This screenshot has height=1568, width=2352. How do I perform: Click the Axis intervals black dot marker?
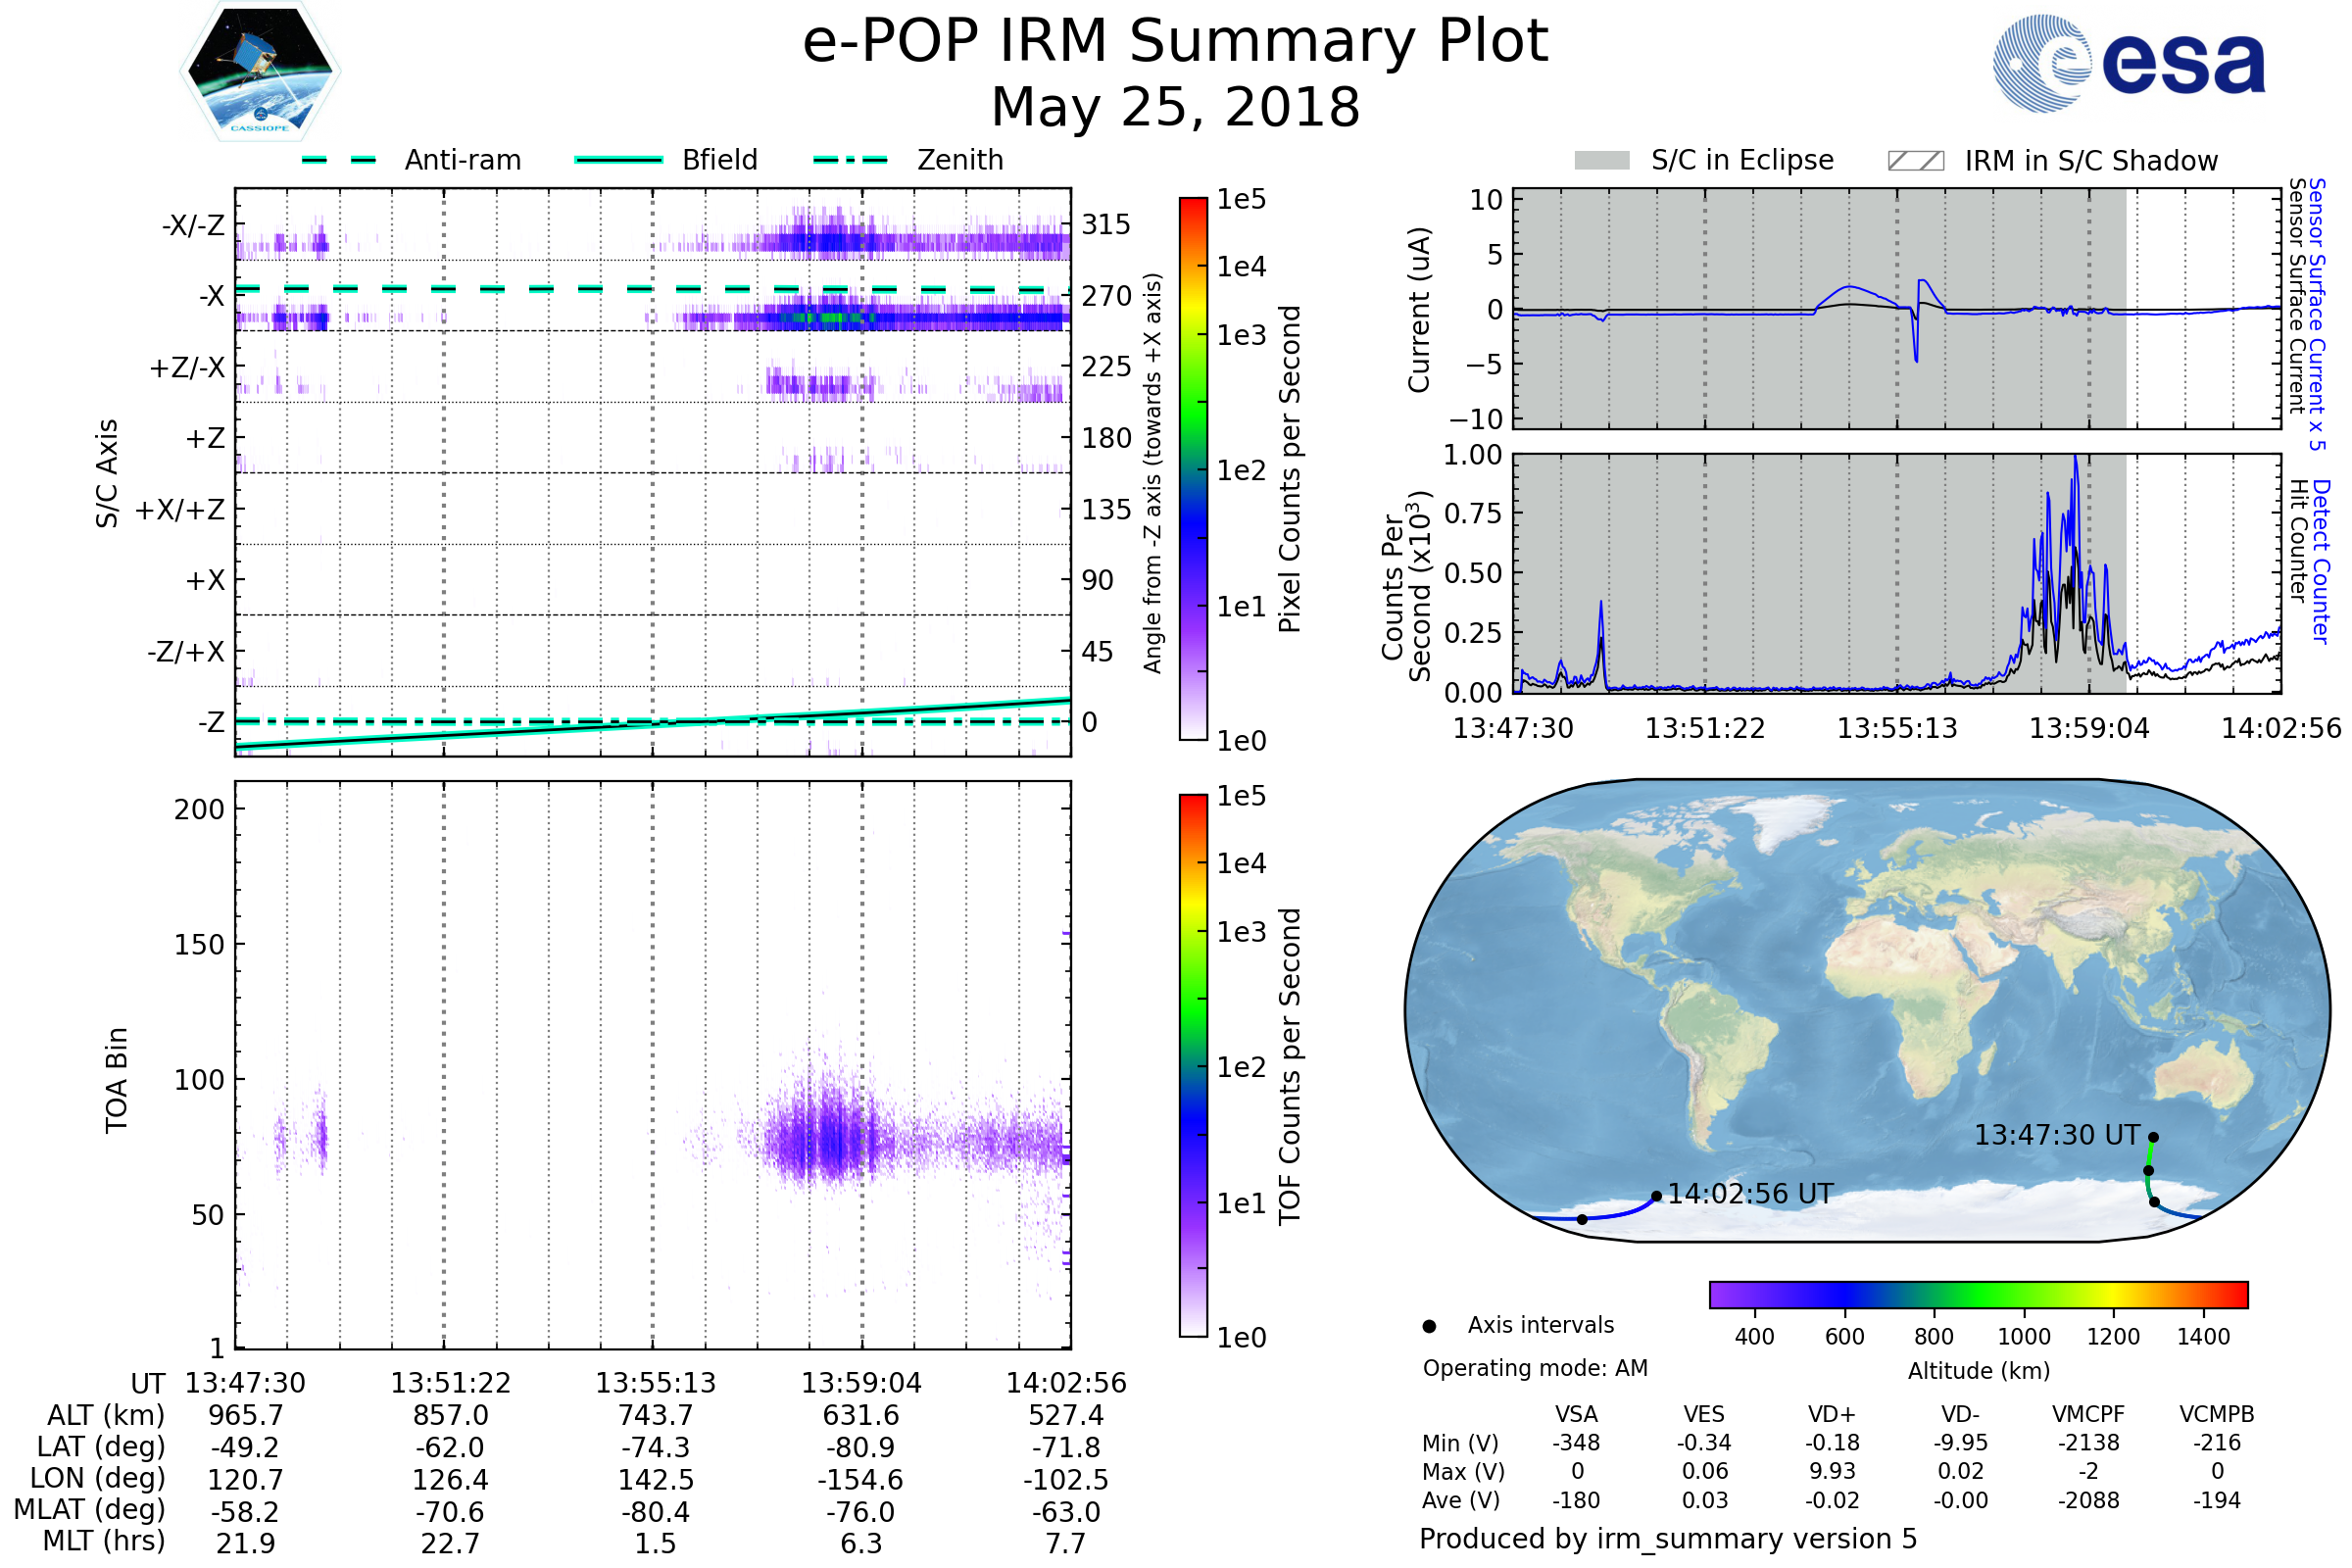tap(1429, 1326)
